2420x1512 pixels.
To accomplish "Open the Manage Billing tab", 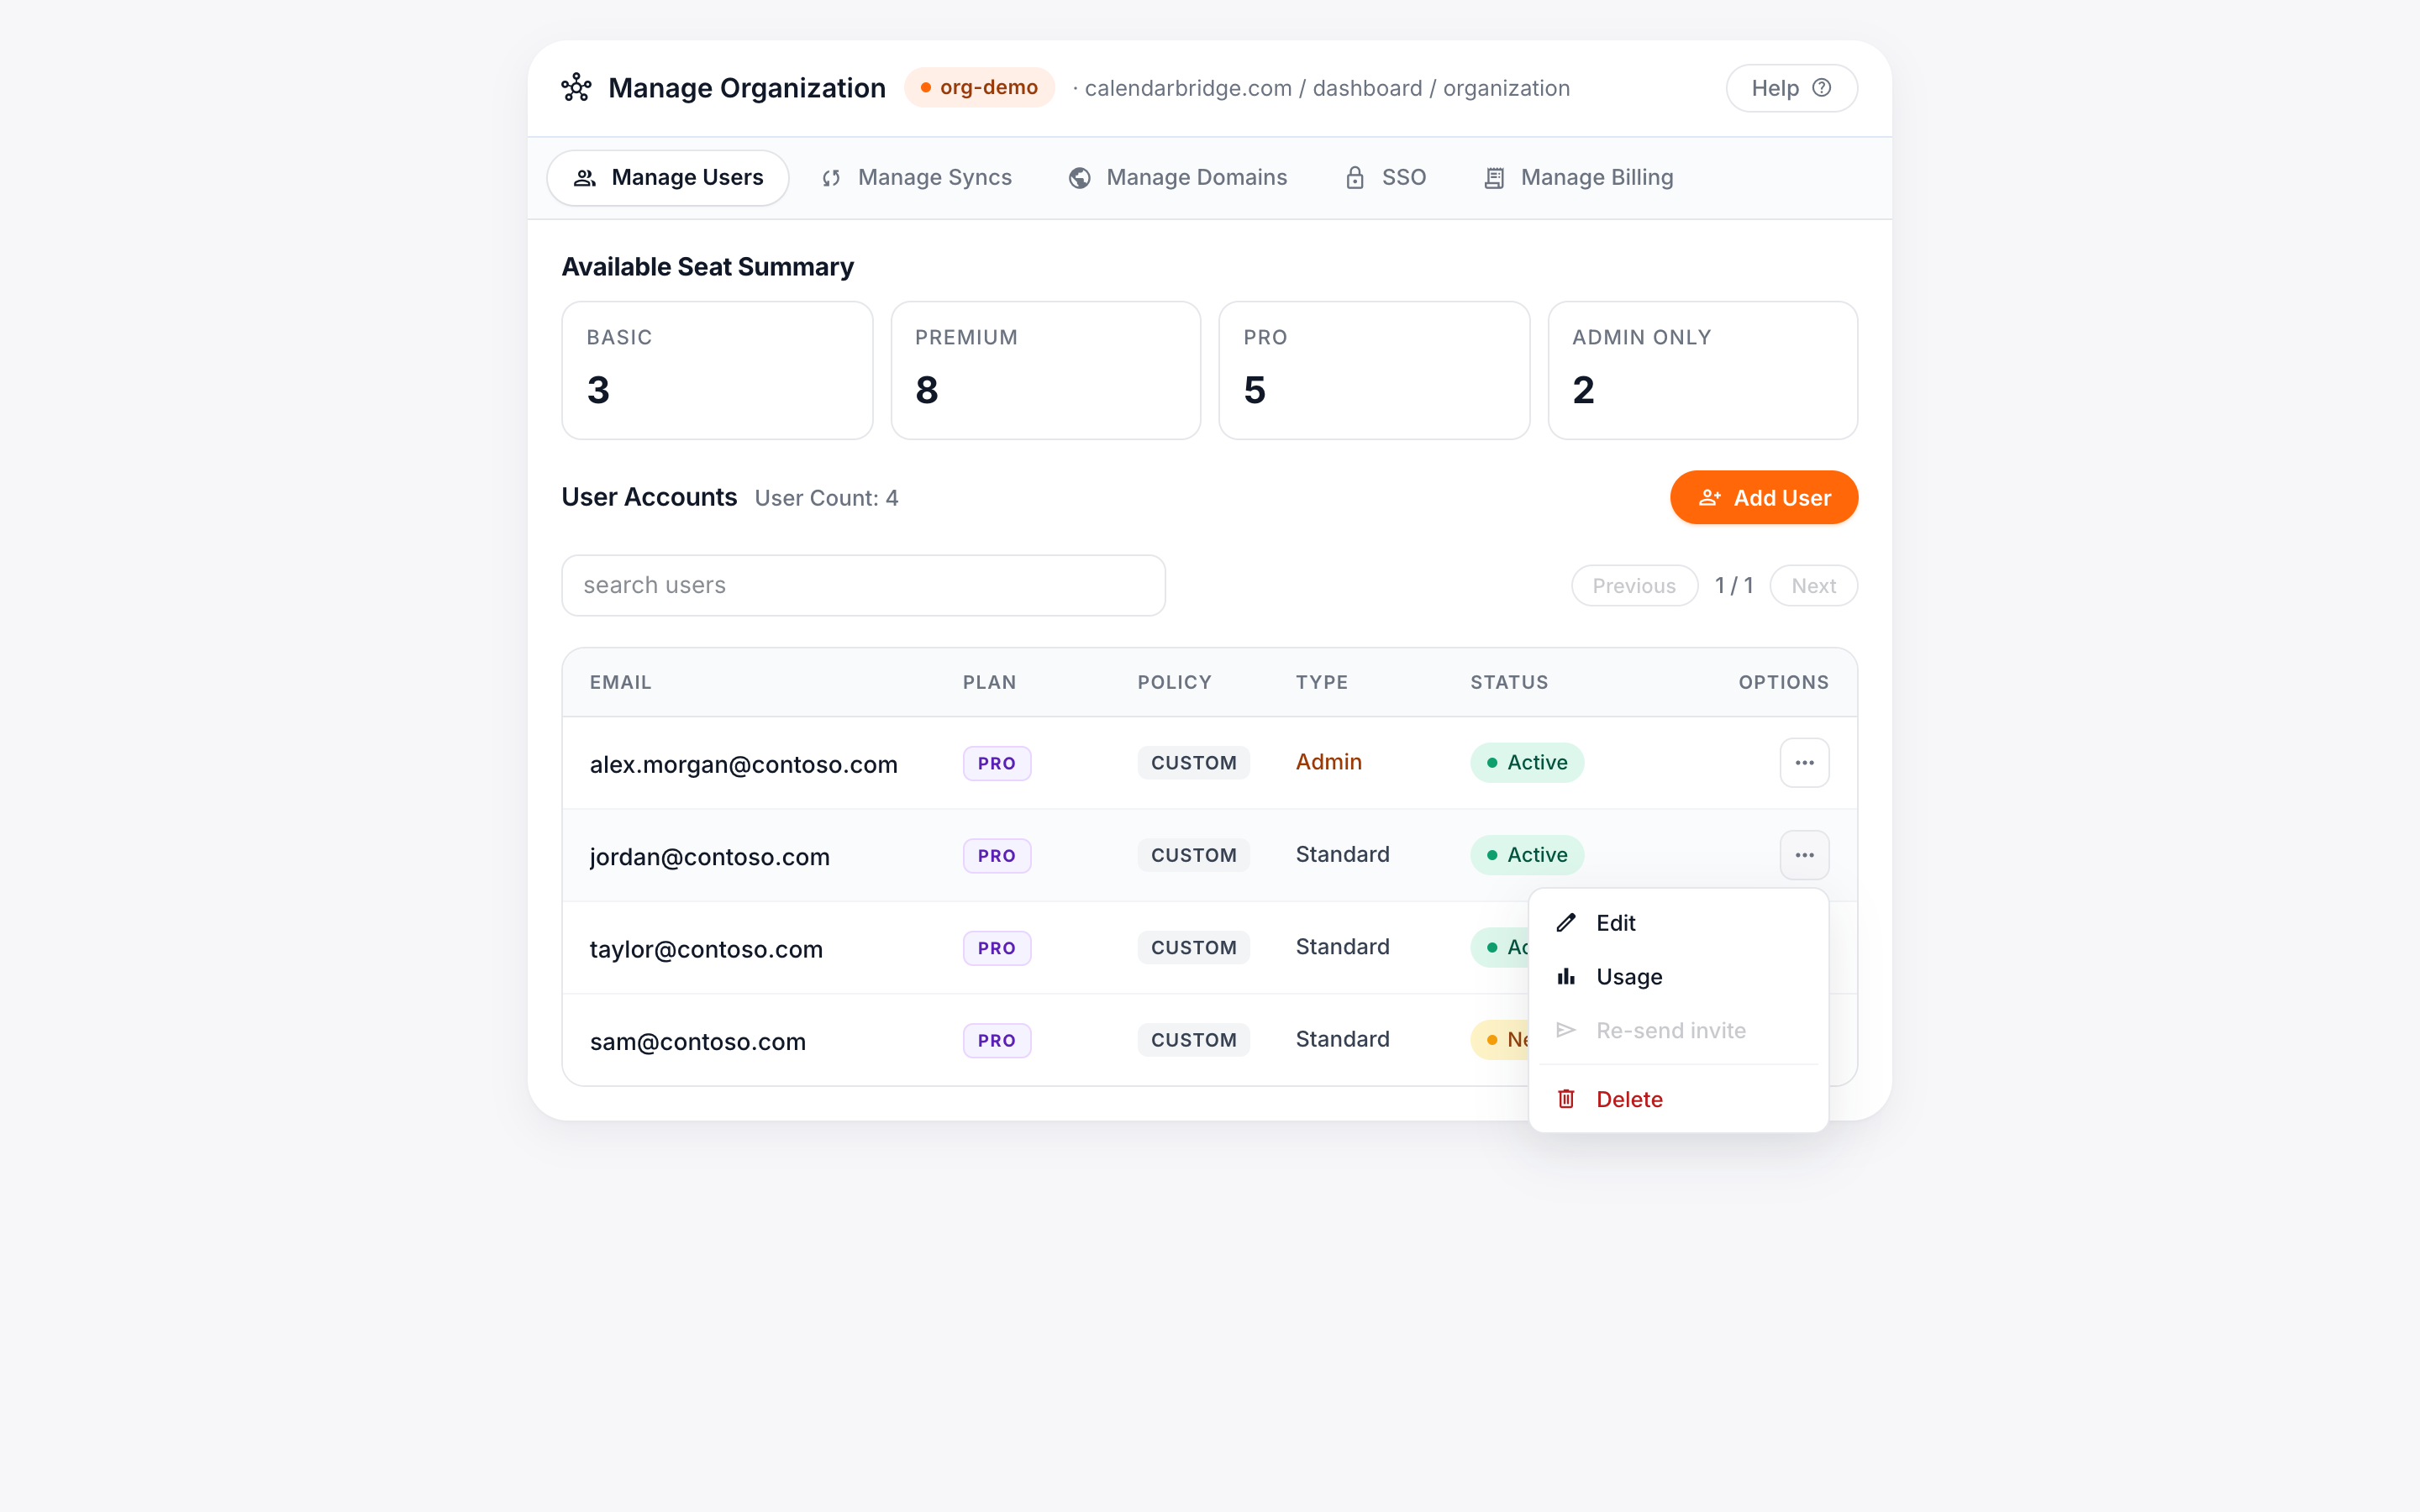I will pyautogui.click(x=1578, y=178).
